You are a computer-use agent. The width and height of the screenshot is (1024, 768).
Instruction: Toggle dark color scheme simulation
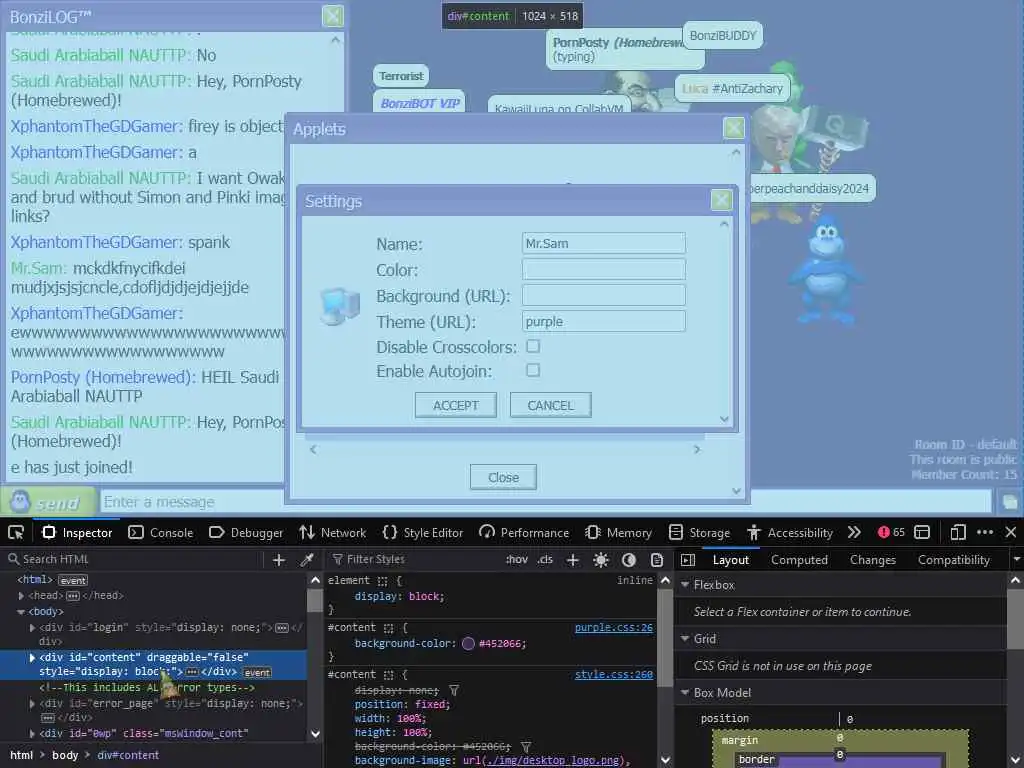[629, 560]
